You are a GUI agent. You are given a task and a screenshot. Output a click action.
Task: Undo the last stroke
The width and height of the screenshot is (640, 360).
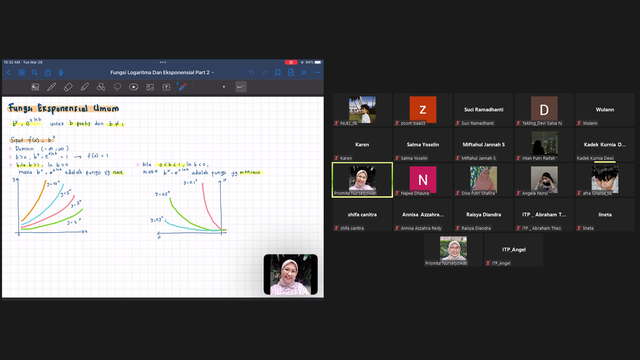[x=252, y=73]
